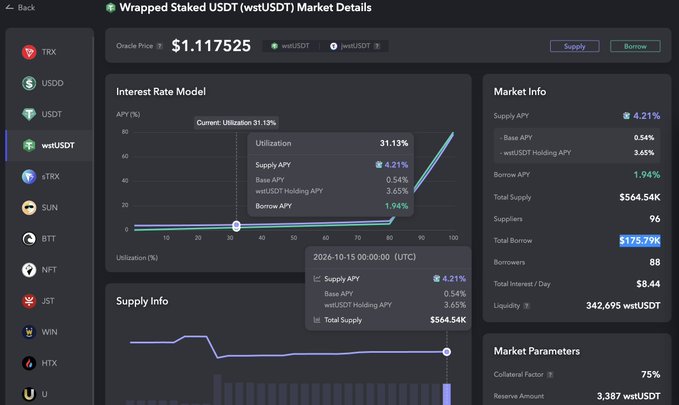This screenshot has width=679, height=405.
Task: Select wstUSDT token icon in sidebar
Action: pos(29,146)
